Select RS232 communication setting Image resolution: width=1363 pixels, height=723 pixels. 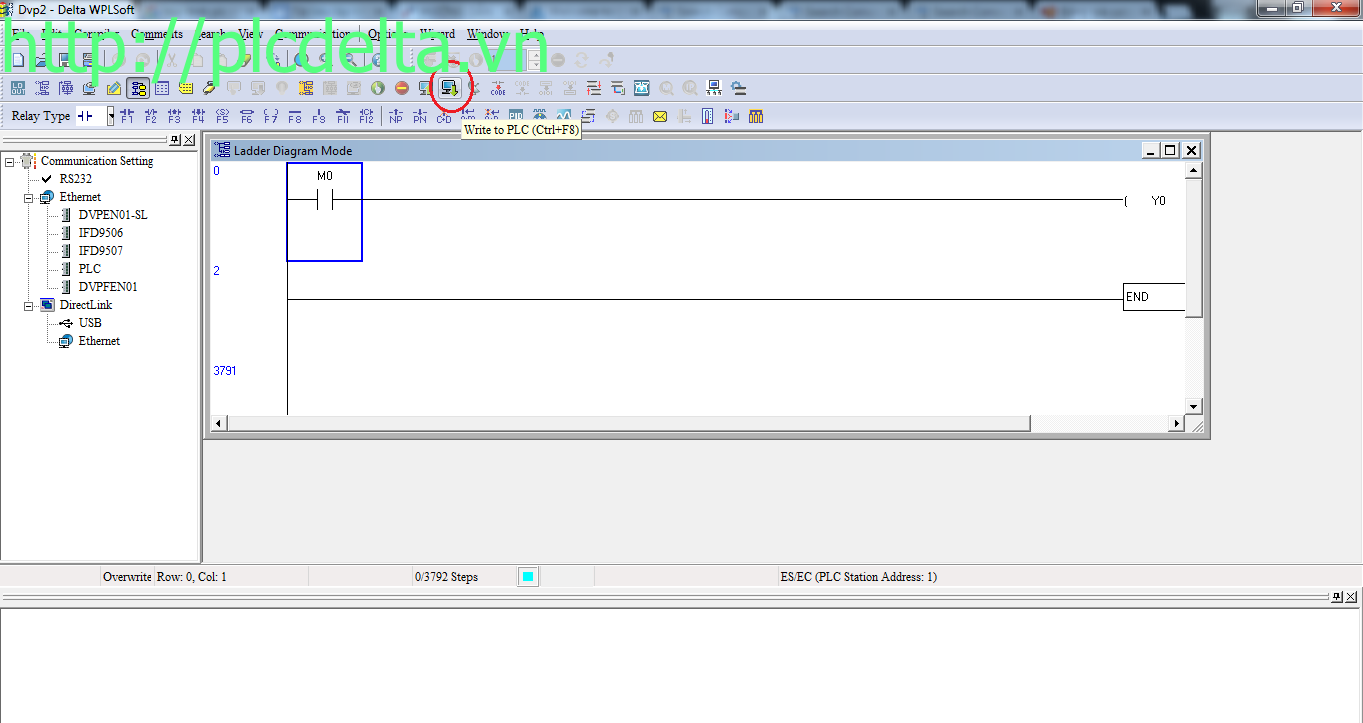tap(75, 179)
